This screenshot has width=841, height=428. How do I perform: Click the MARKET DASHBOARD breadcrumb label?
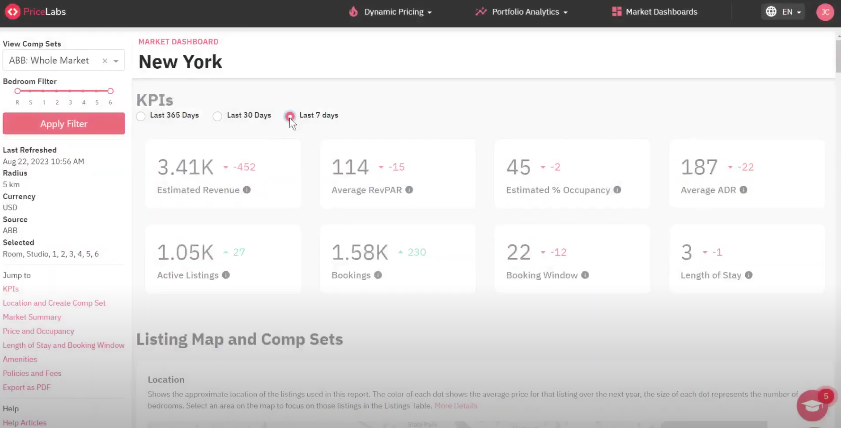click(x=178, y=41)
